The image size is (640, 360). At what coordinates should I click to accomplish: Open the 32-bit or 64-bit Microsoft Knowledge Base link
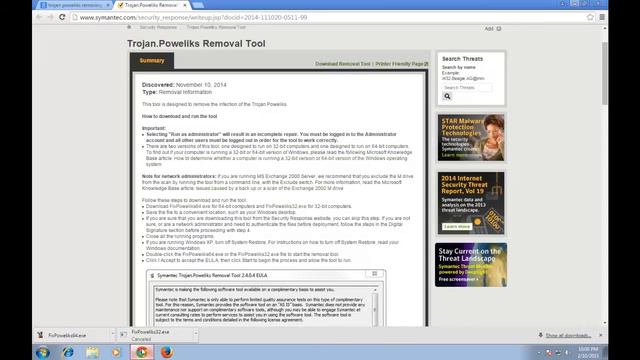pos(290,158)
